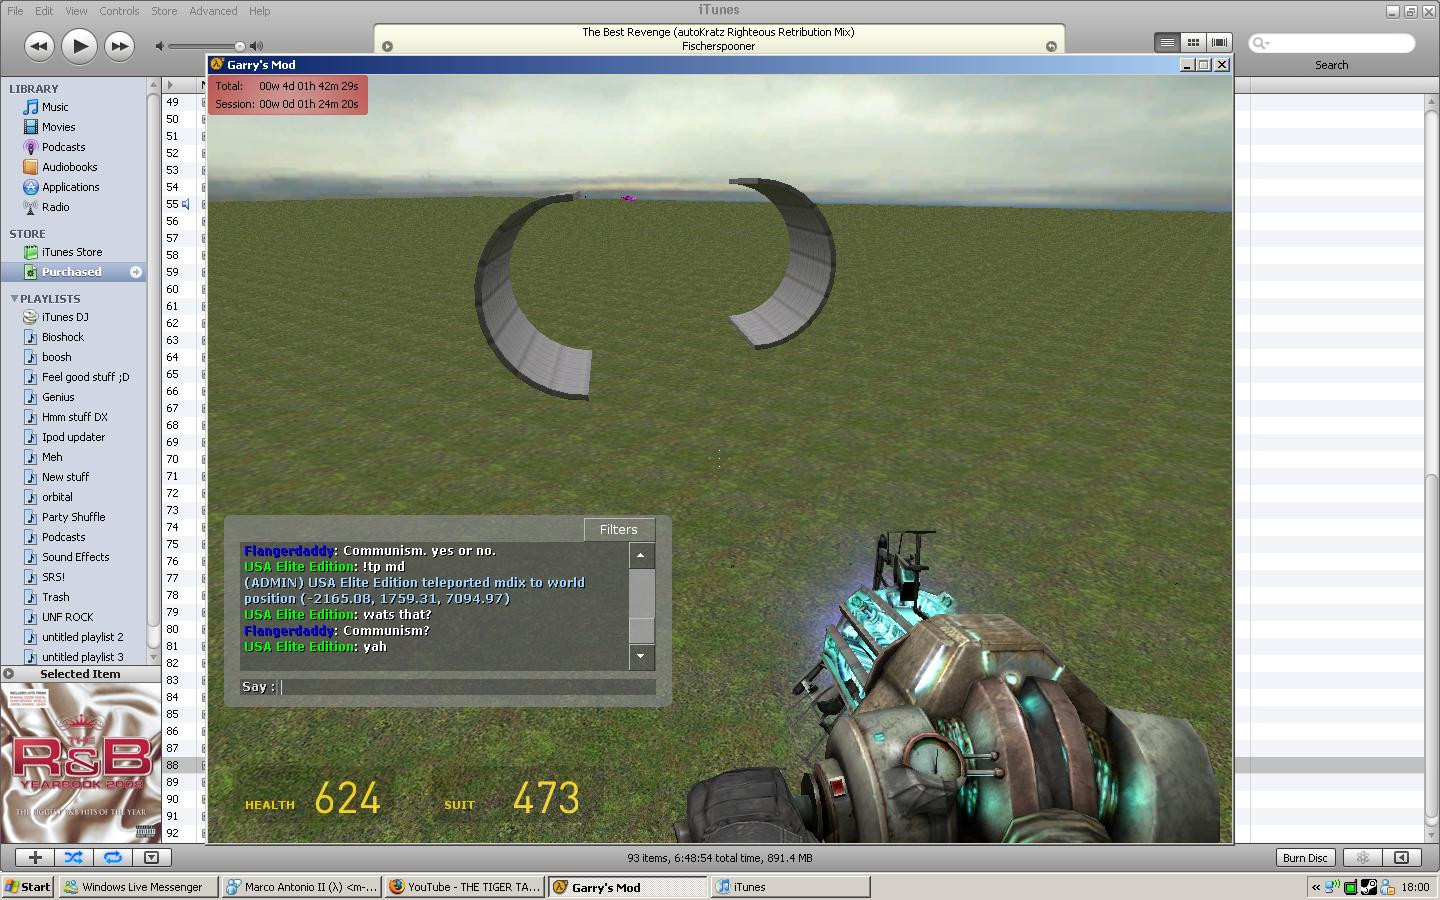Click chat scrollbar up arrow
Screen dimensions: 1440x900
pos(641,555)
